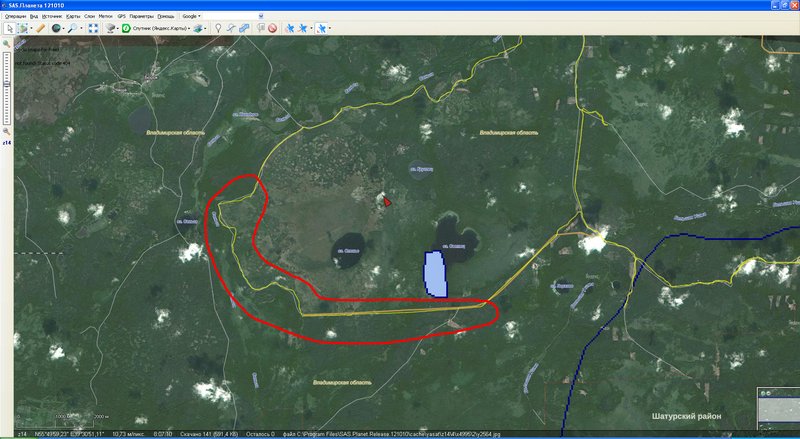Open the Помощь menu

[x=166, y=16]
